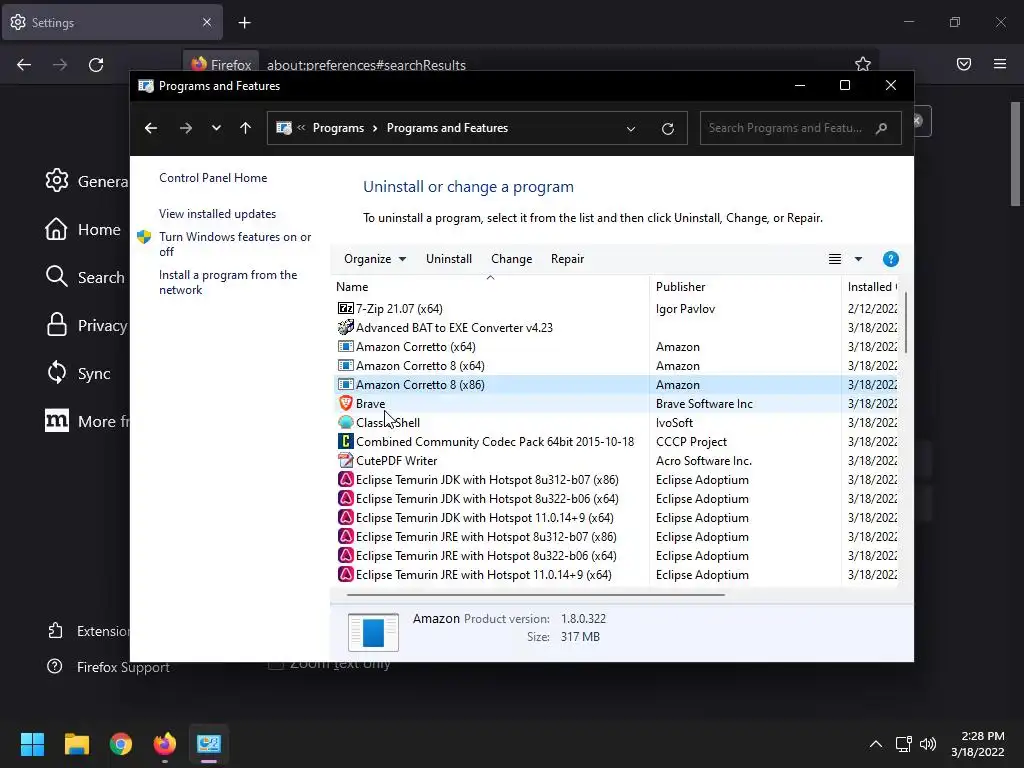Open the Sync category in Firefox settings
This screenshot has width=1024, height=768.
tap(78, 374)
